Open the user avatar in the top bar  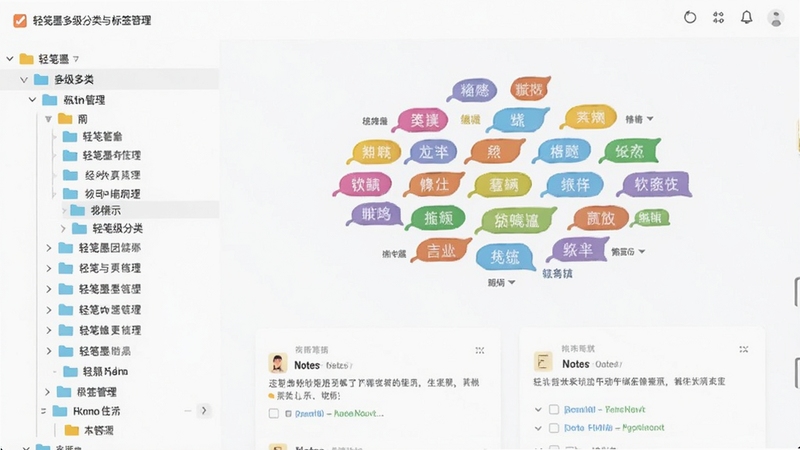(x=776, y=18)
